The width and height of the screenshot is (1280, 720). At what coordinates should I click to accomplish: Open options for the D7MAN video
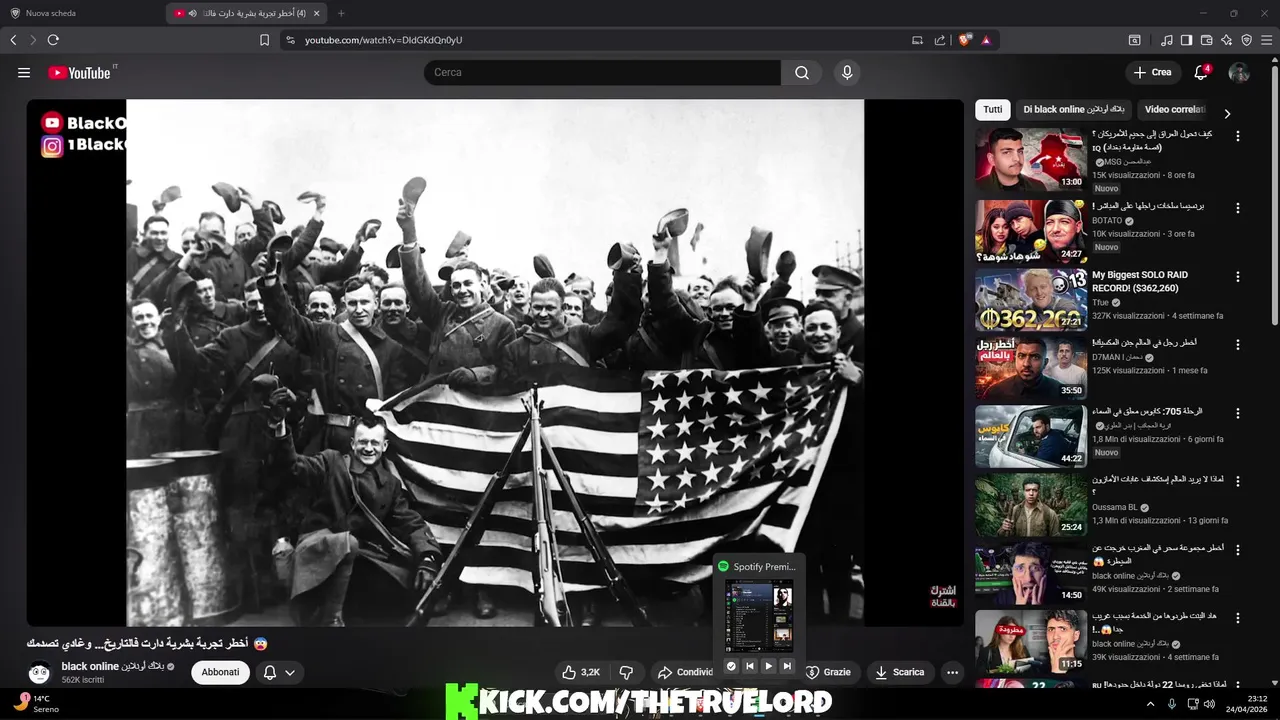click(1238, 344)
